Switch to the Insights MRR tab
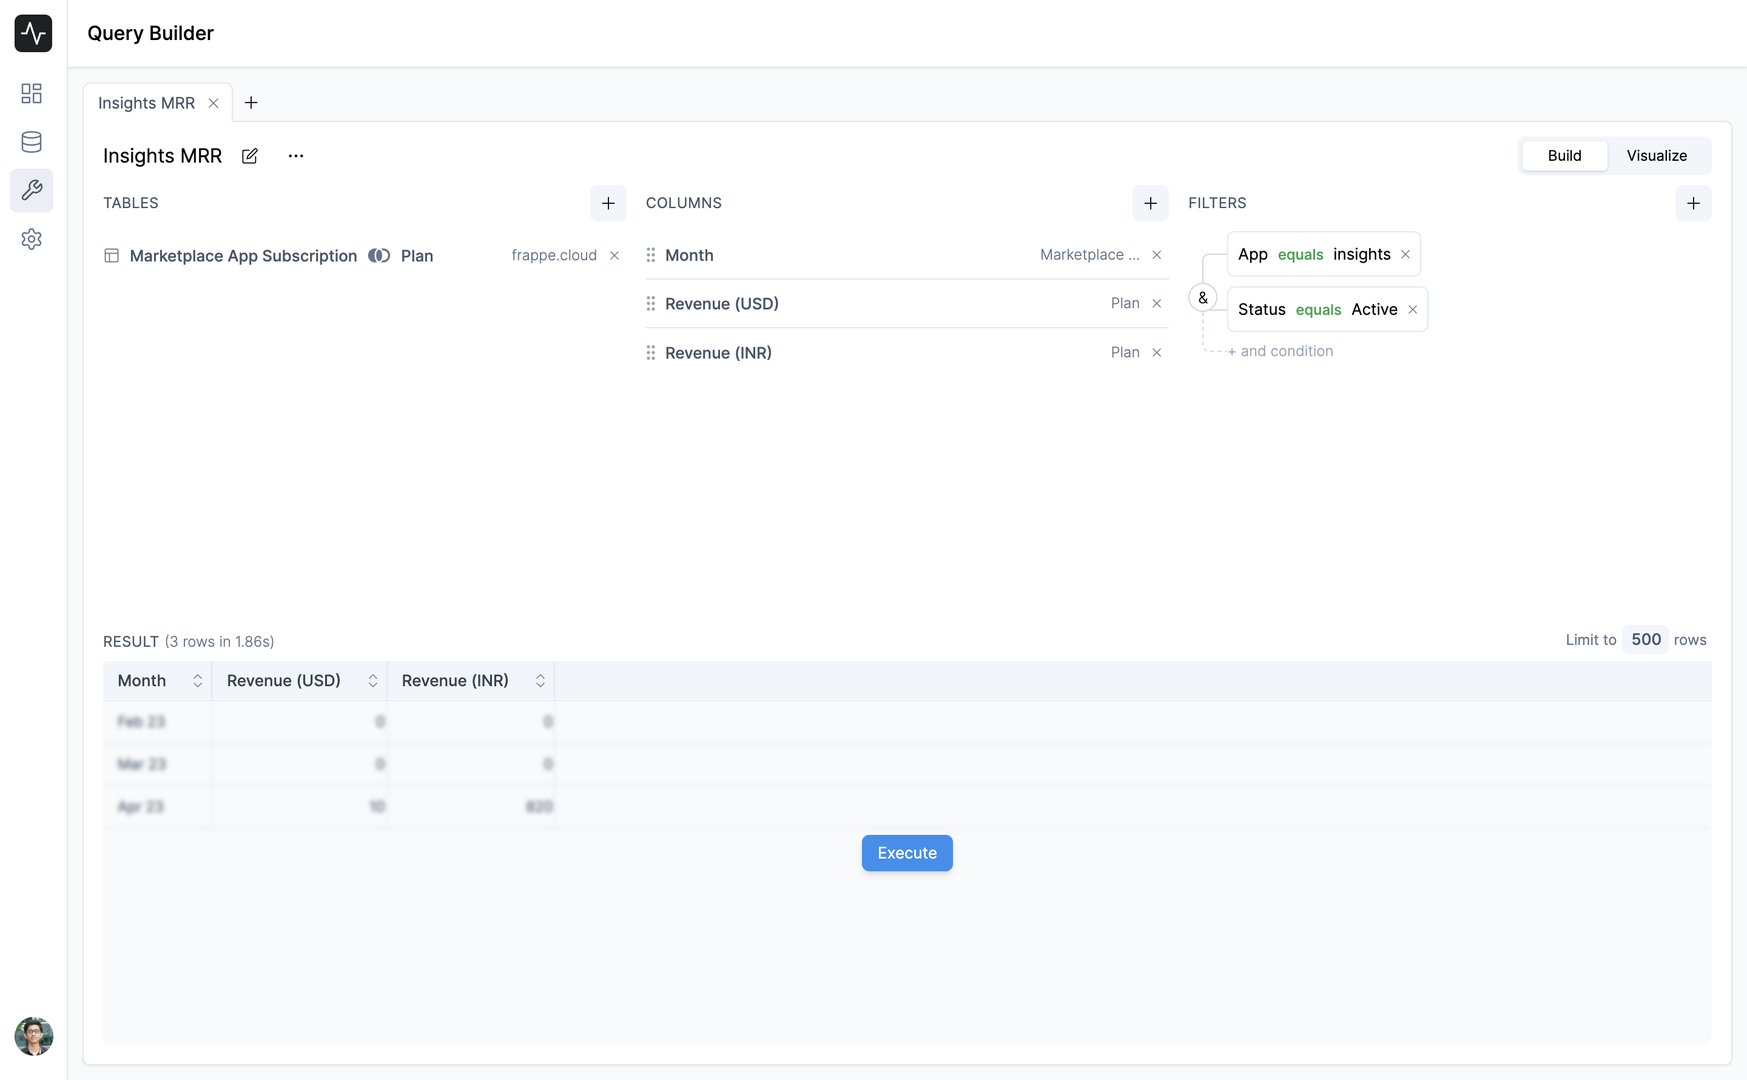Screen dimensions: 1747x1080 [146, 102]
